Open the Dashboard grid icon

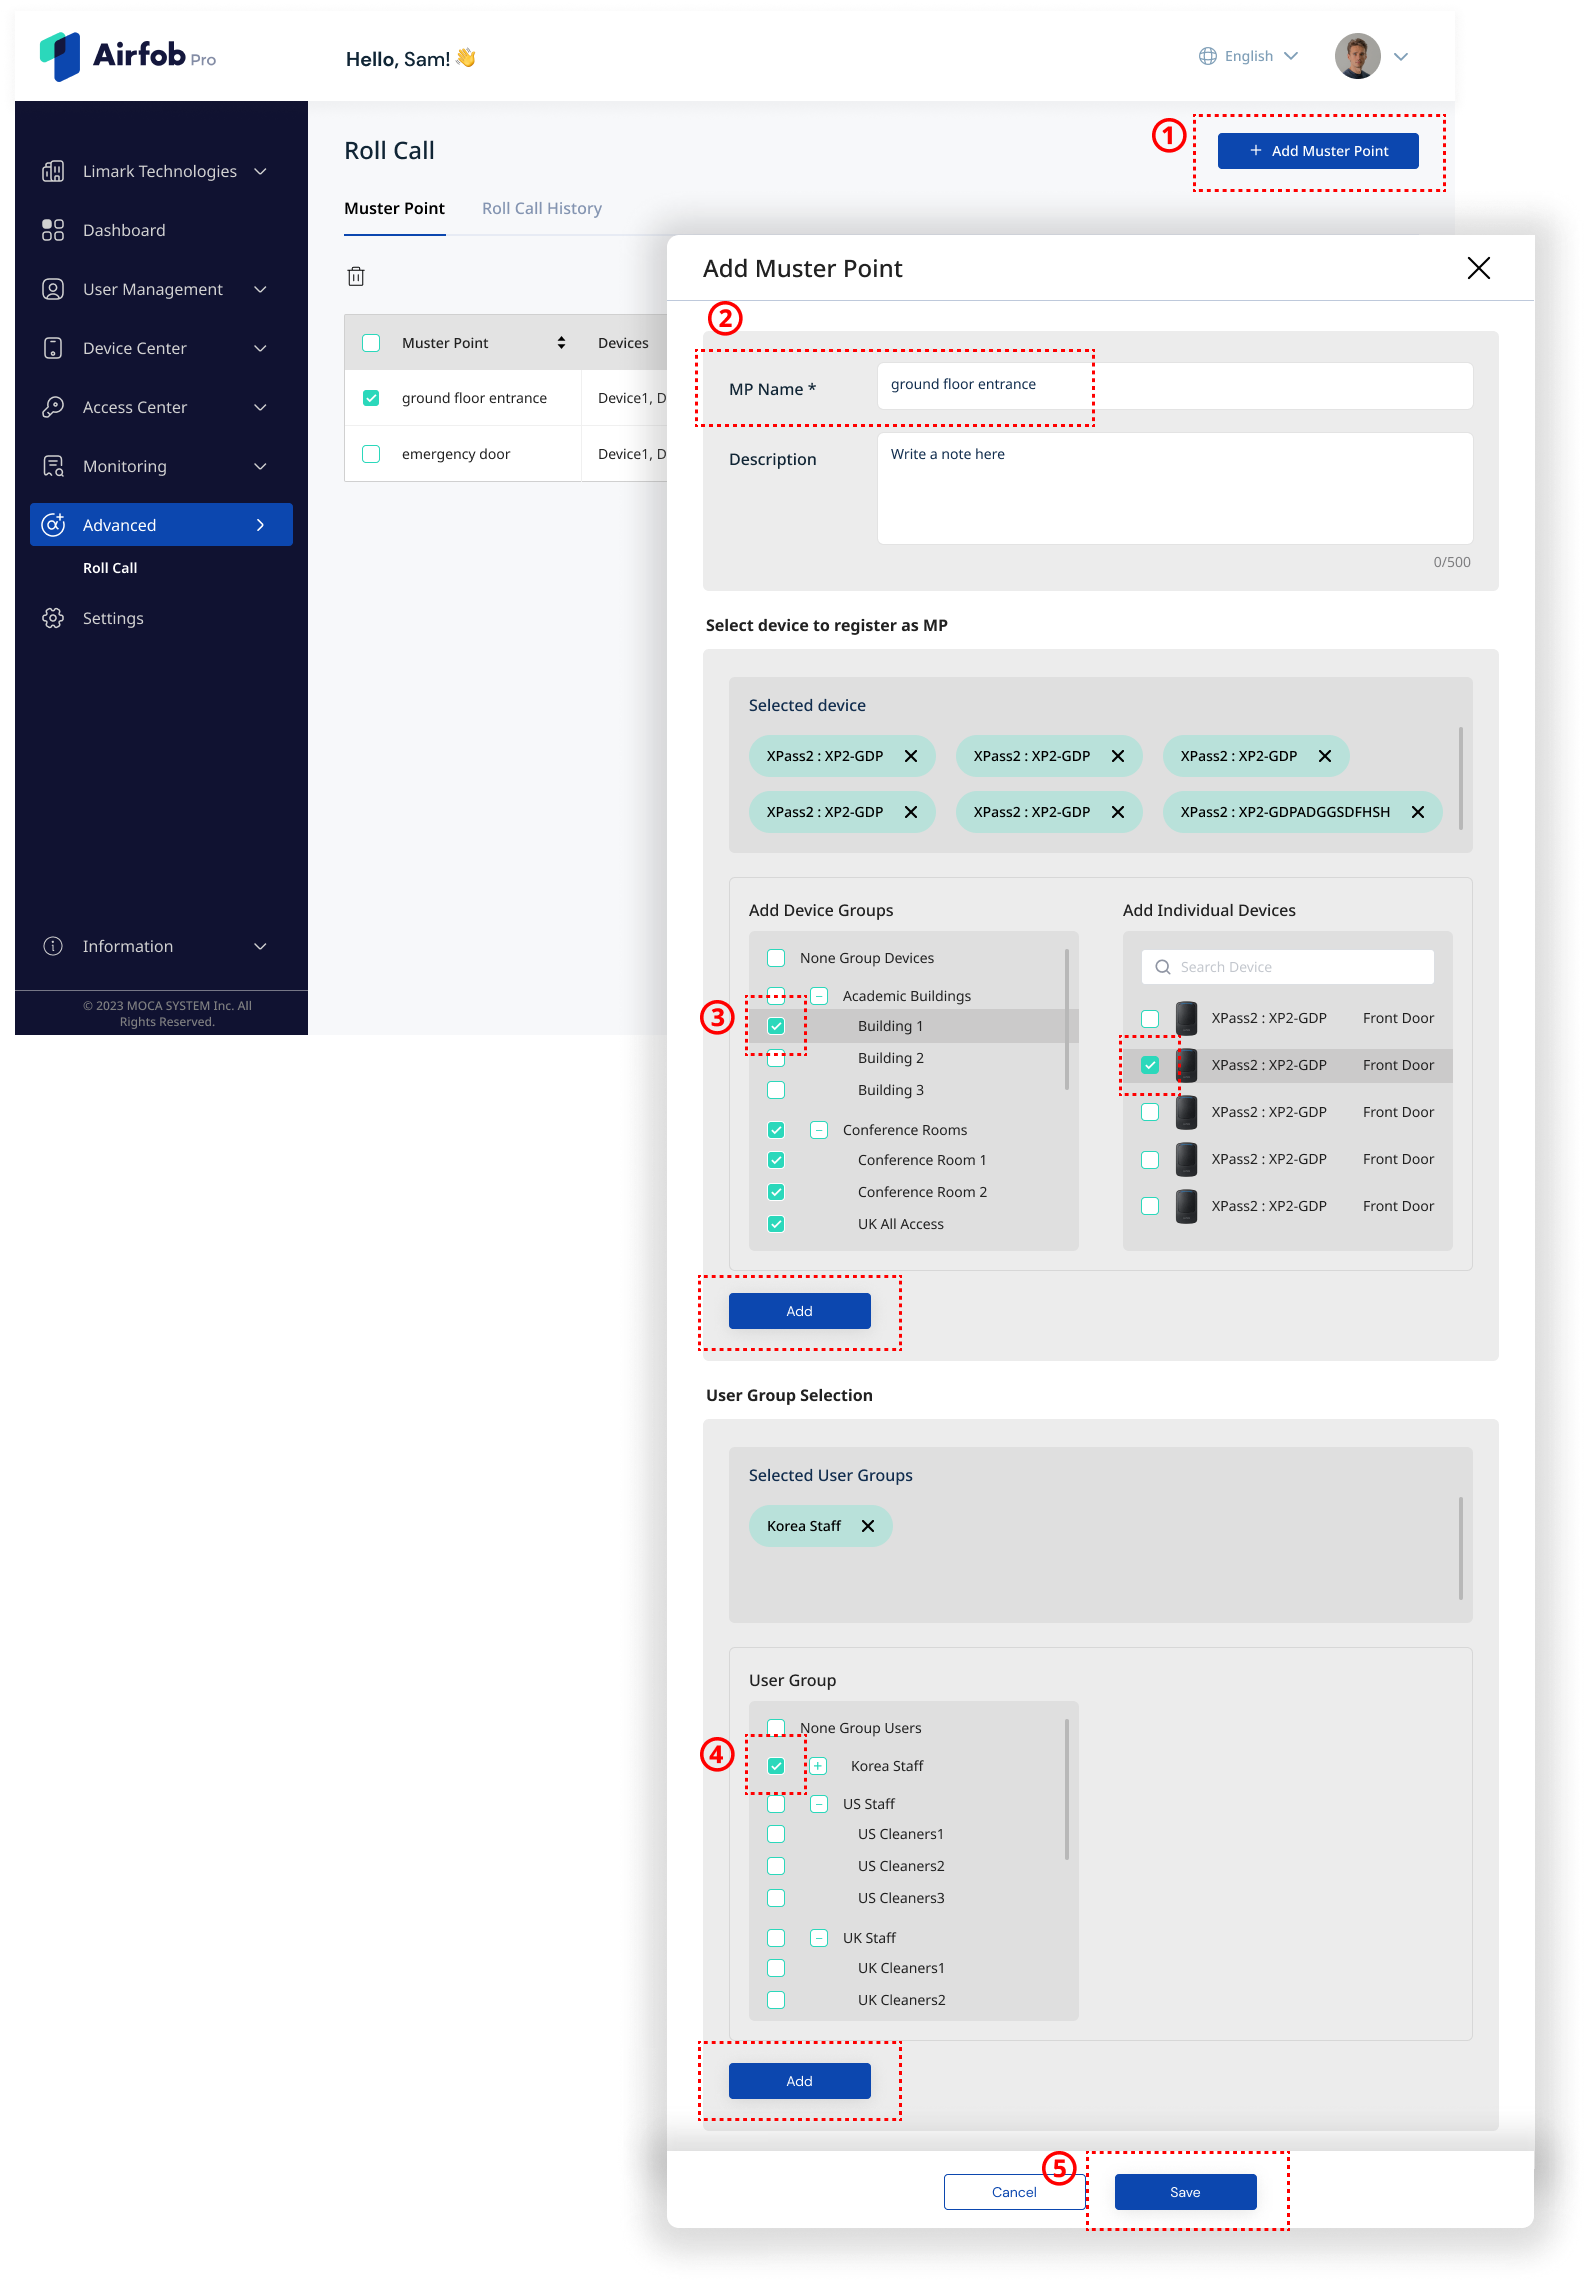pos(53,230)
